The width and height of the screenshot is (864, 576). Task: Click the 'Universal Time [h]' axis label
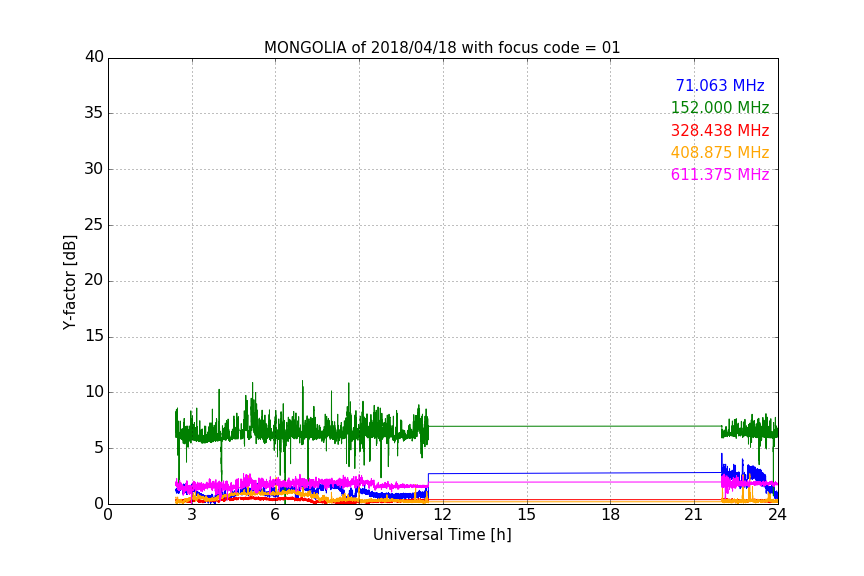[x=442, y=535]
